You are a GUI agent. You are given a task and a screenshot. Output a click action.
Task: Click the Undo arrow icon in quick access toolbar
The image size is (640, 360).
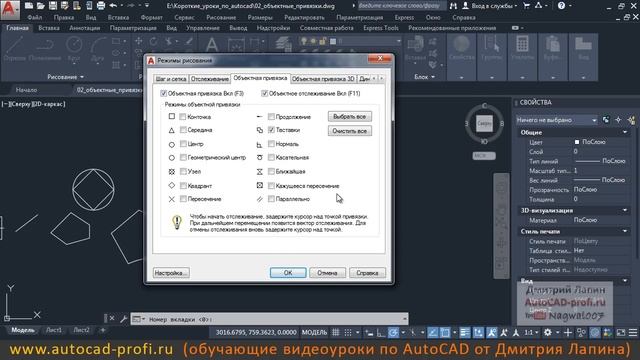[113, 6]
